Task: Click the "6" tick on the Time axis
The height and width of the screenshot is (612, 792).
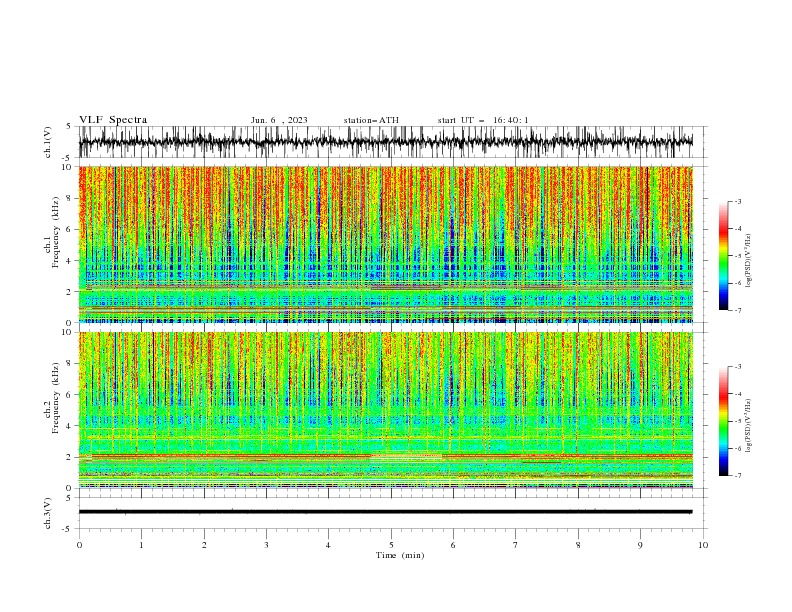Action: tap(453, 545)
